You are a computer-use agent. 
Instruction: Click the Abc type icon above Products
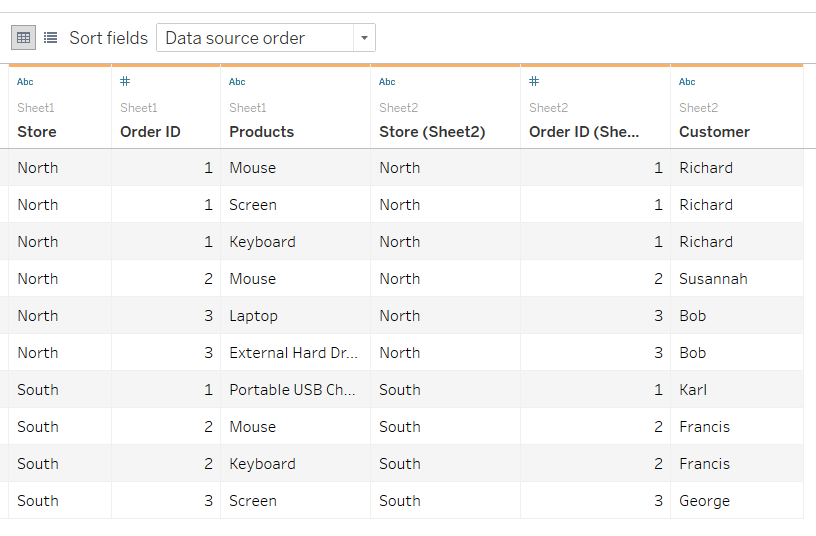coord(237,82)
